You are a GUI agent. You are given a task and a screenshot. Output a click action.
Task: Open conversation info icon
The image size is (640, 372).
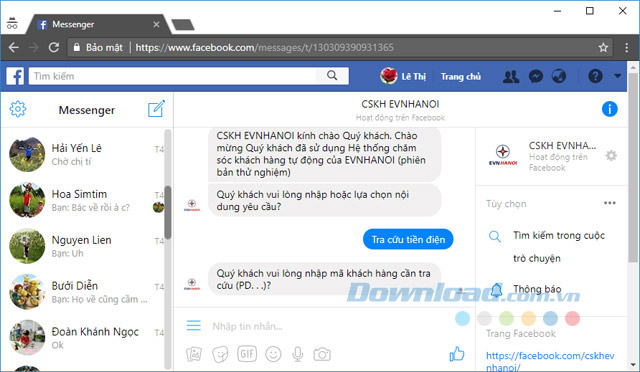609,109
